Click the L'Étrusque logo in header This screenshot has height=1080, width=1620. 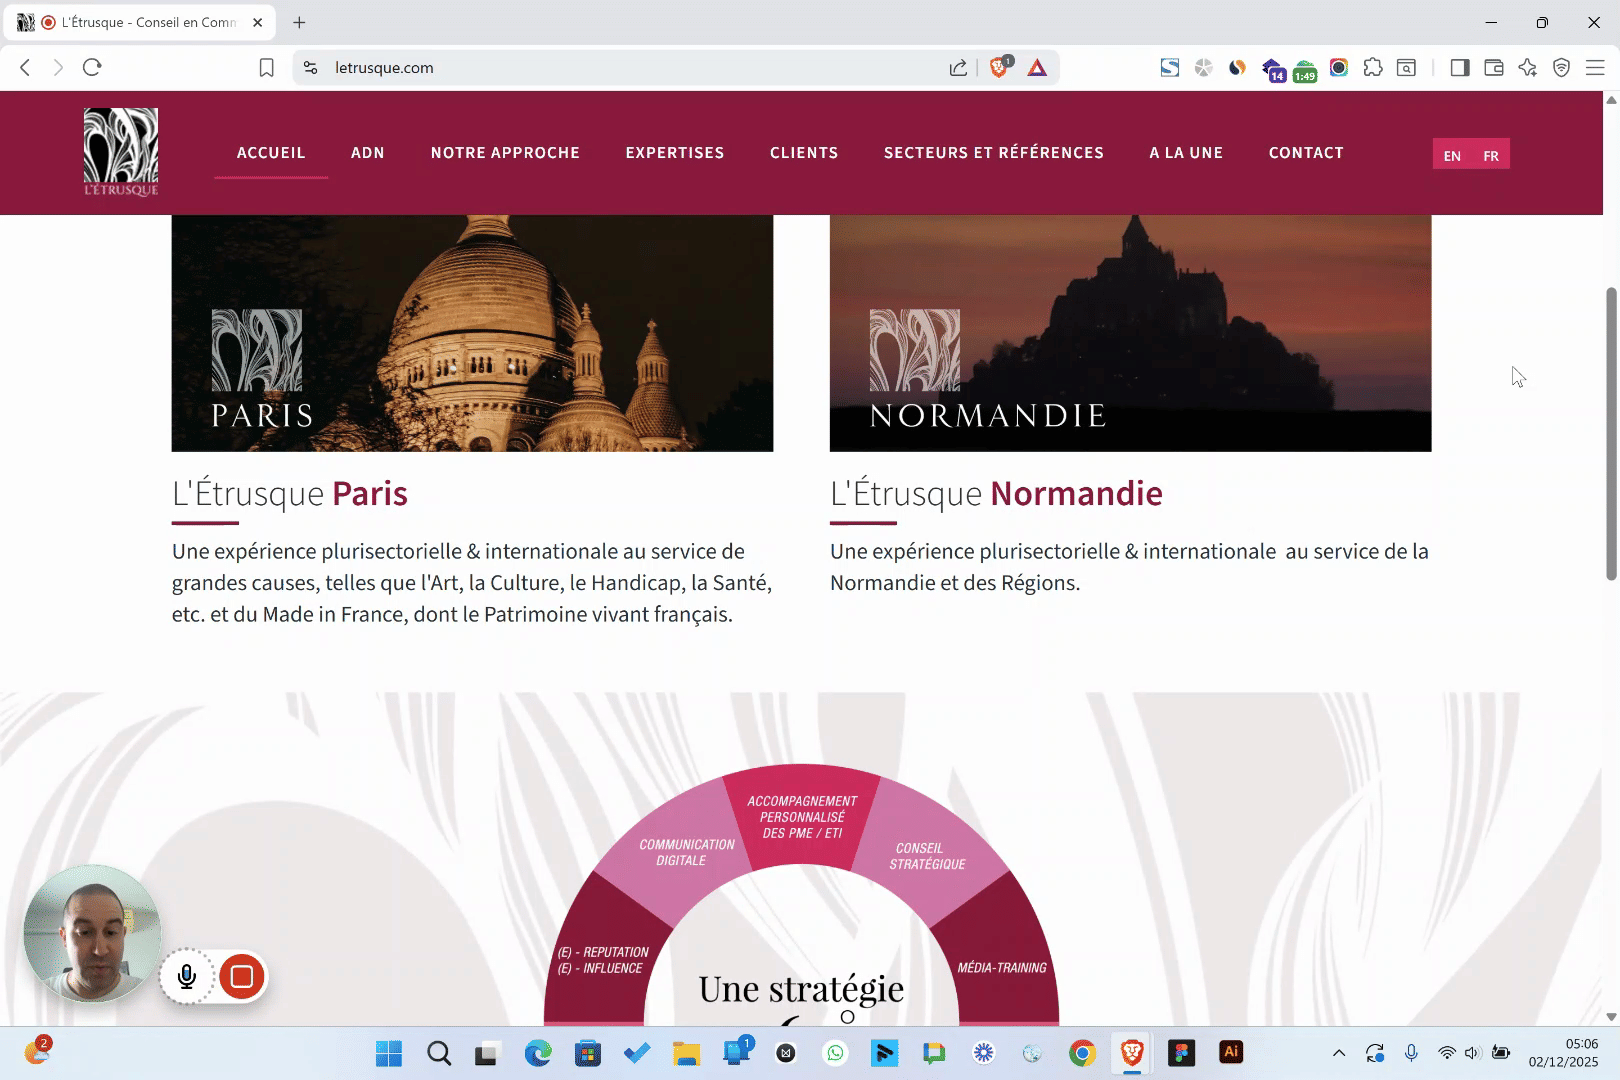pyautogui.click(x=121, y=152)
